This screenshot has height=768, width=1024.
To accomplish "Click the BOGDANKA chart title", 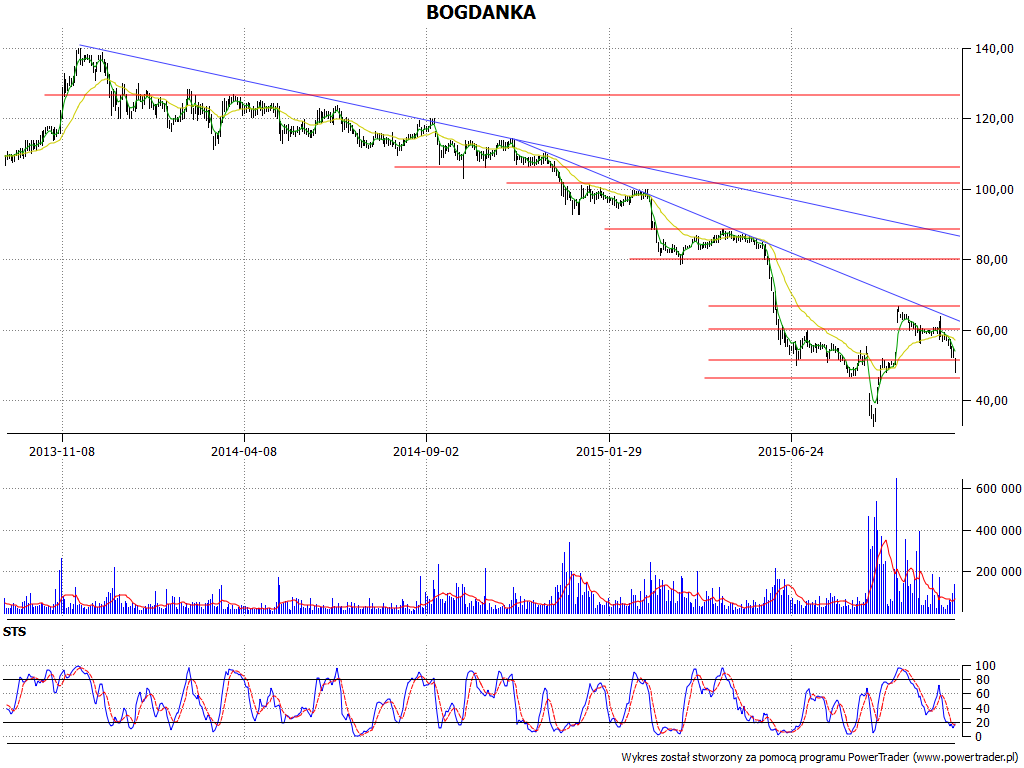I will point(481,12).
